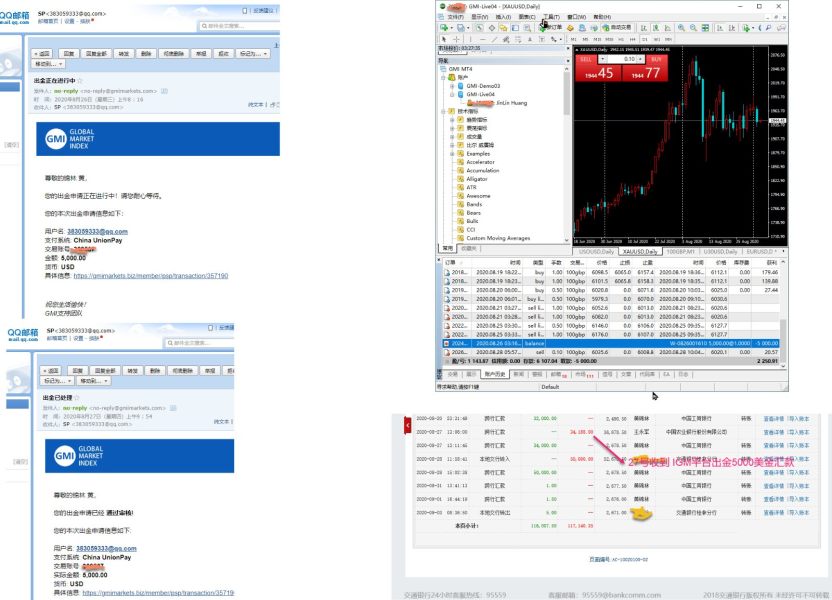Screen dimensions: 832x600
Task: Select Custom Moving Averages in Navigator
Action: pos(498,238)
